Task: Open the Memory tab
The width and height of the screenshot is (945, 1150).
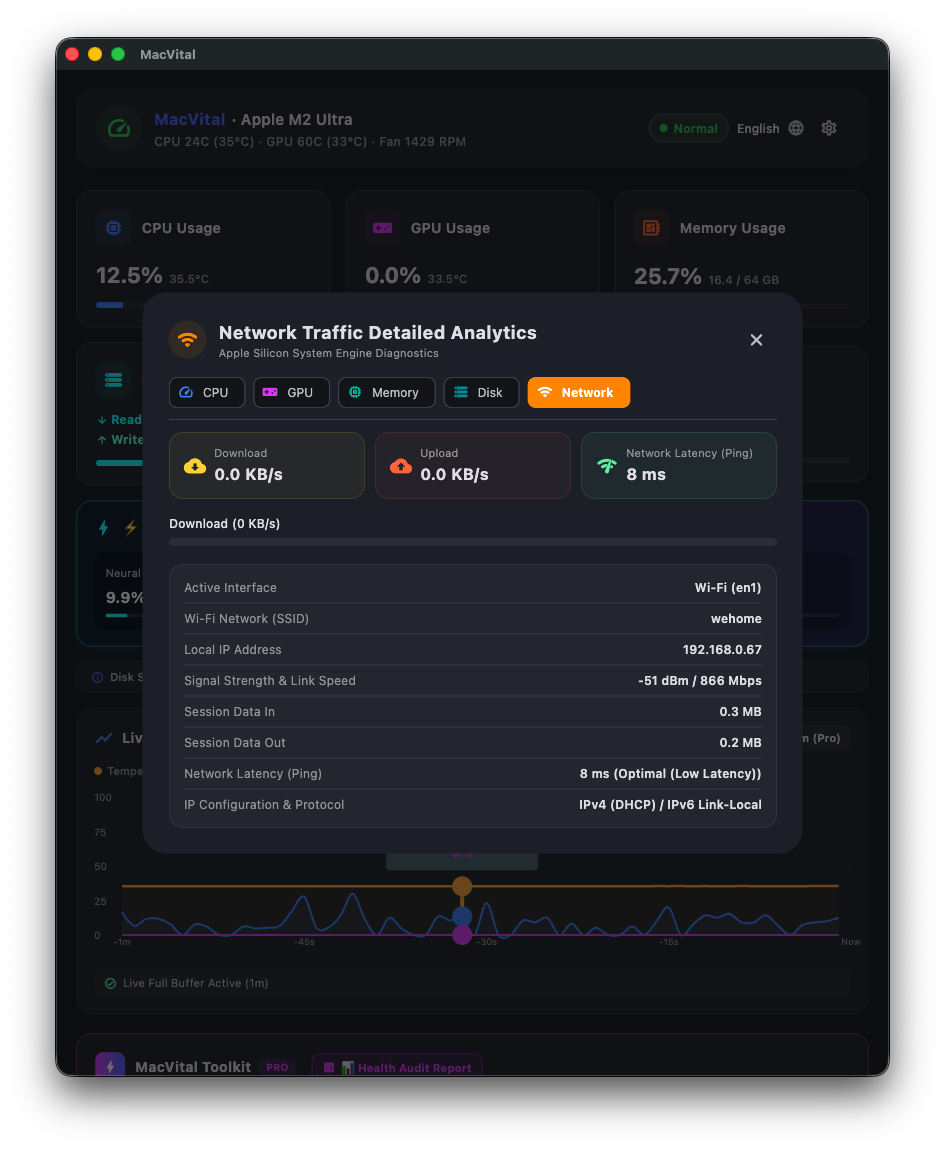Action: click(x=387, y=392)
